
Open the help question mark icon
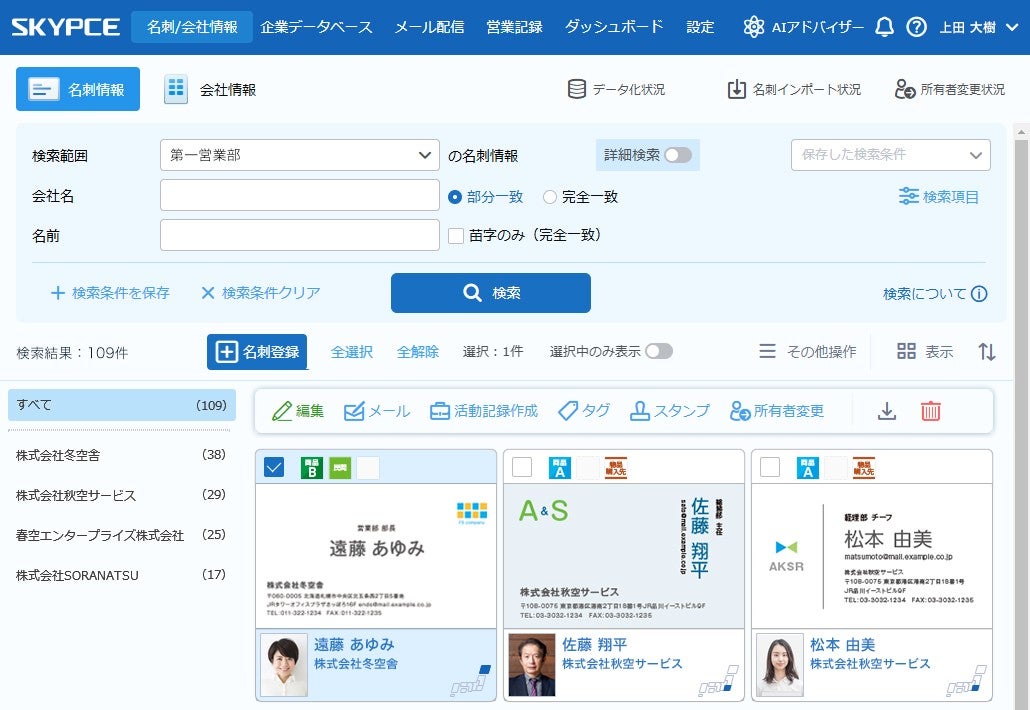pos(916,27)
